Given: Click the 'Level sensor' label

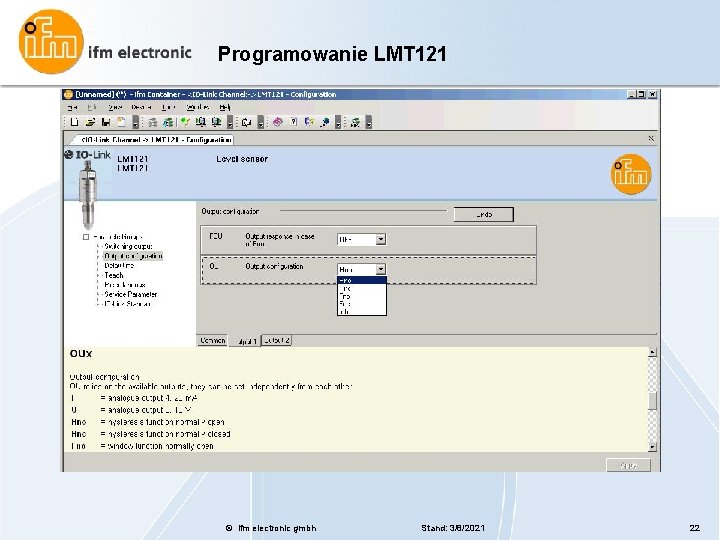Looking at the screenshot, I should pos(242,159).
